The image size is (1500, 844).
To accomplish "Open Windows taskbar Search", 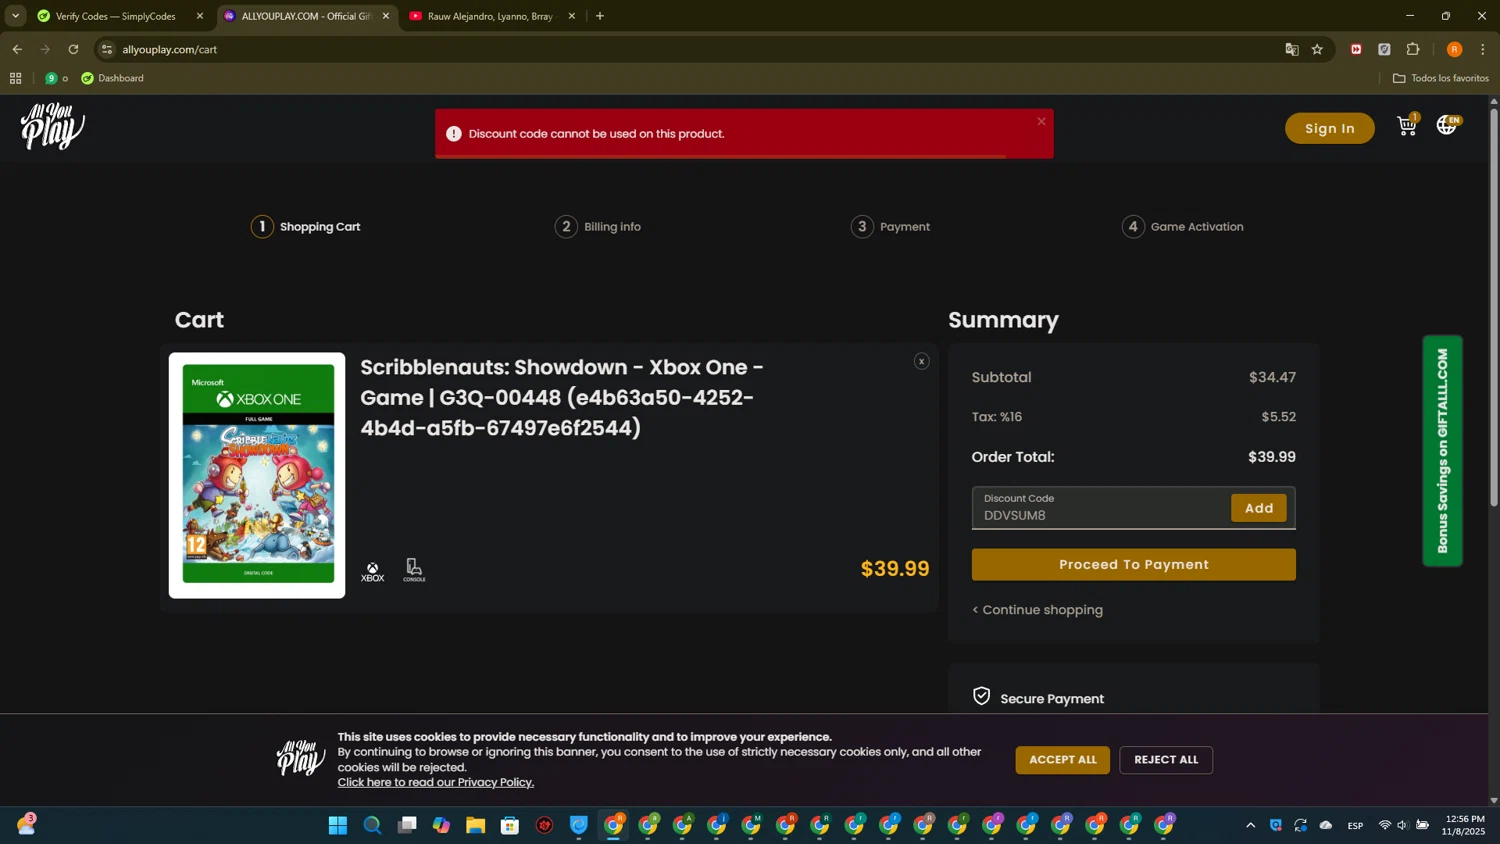I will 372,825.
